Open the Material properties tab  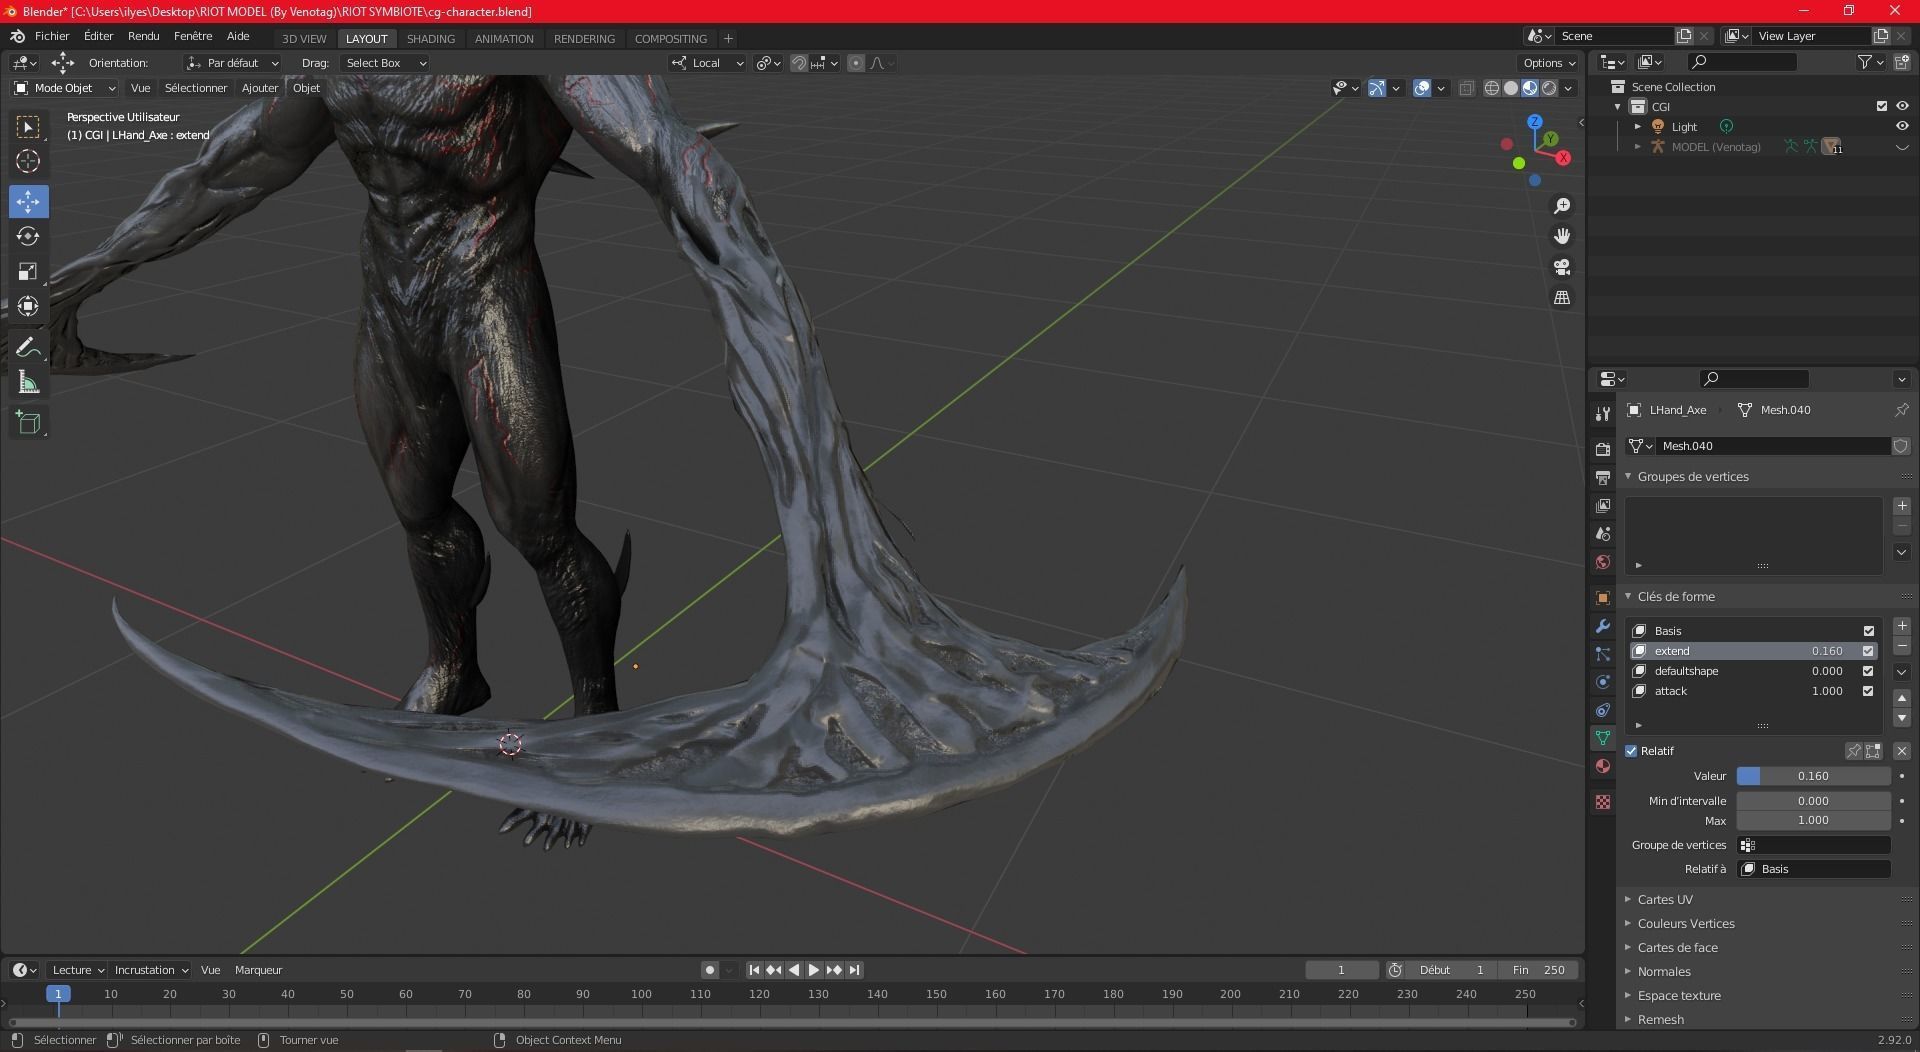[1603, 766]
